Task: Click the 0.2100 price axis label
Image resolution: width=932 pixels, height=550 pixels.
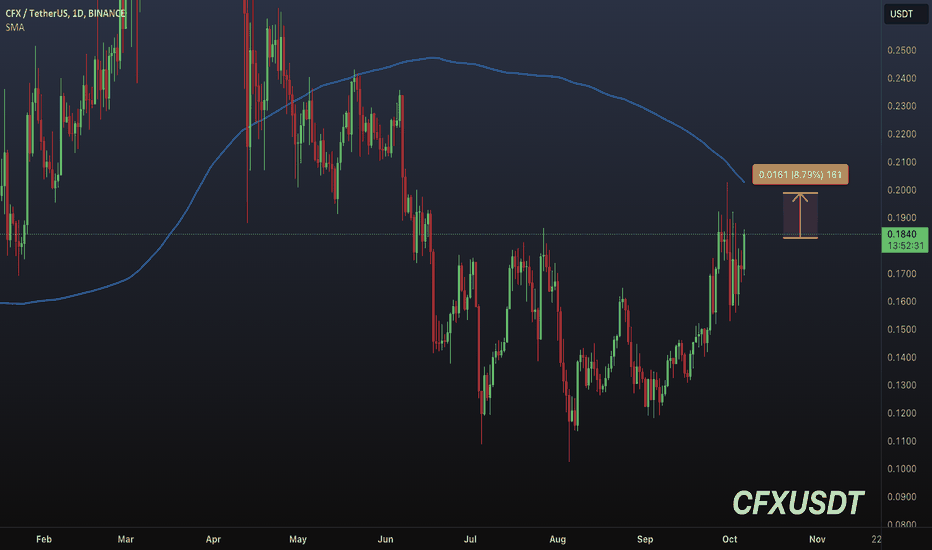Action: 902,162
